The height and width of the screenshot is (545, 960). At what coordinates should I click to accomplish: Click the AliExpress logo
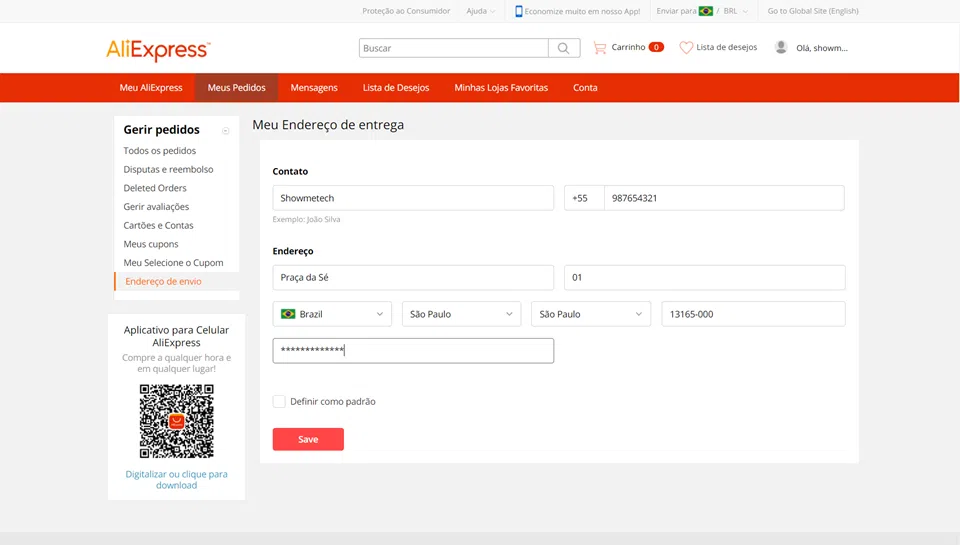click(159, 50)
